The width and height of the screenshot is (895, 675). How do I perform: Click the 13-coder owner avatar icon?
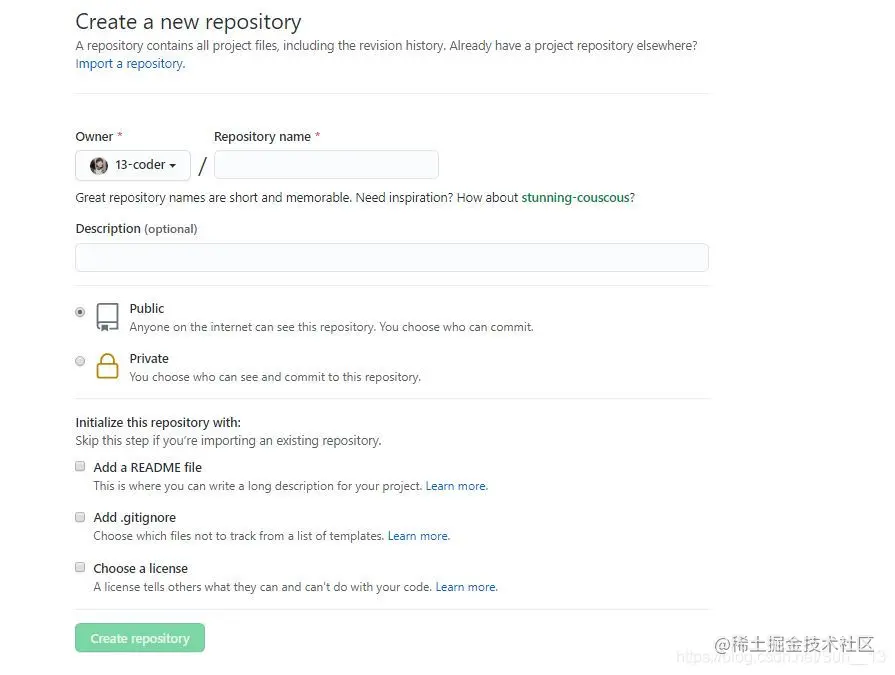coord(99,165)
